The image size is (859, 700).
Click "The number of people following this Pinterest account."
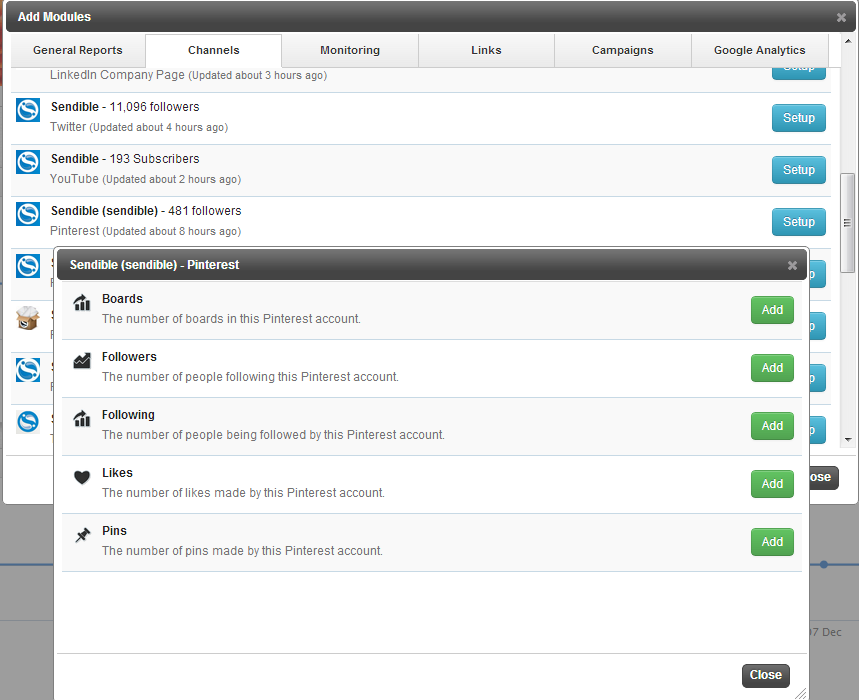pyautogui.click(x=250, y=377)
